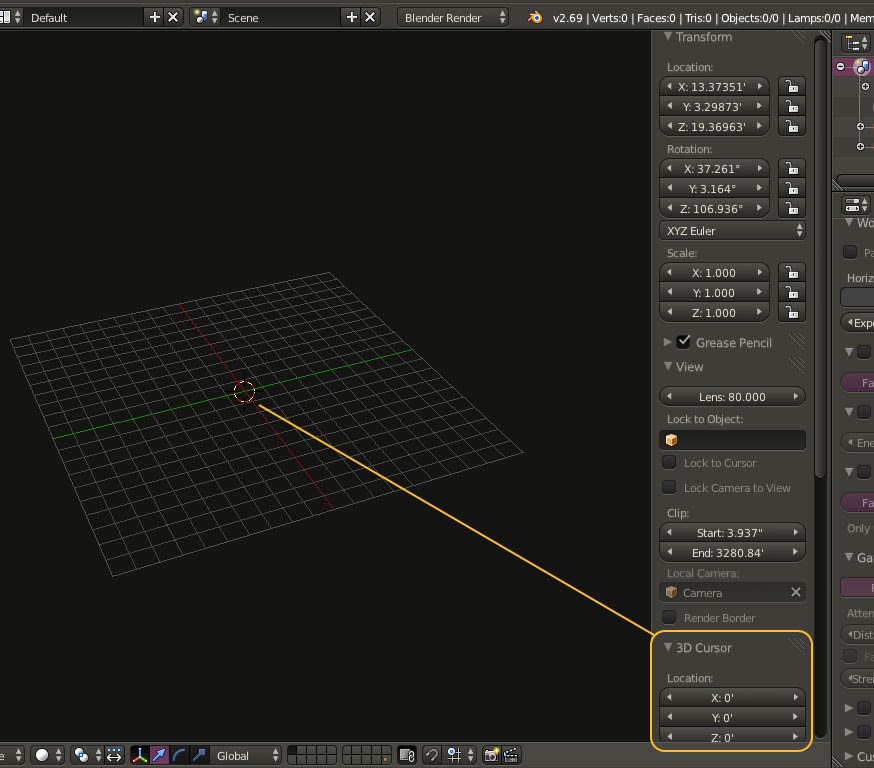Check the Lock Camera to View option

pyautogui.click(x=670, y=488)
